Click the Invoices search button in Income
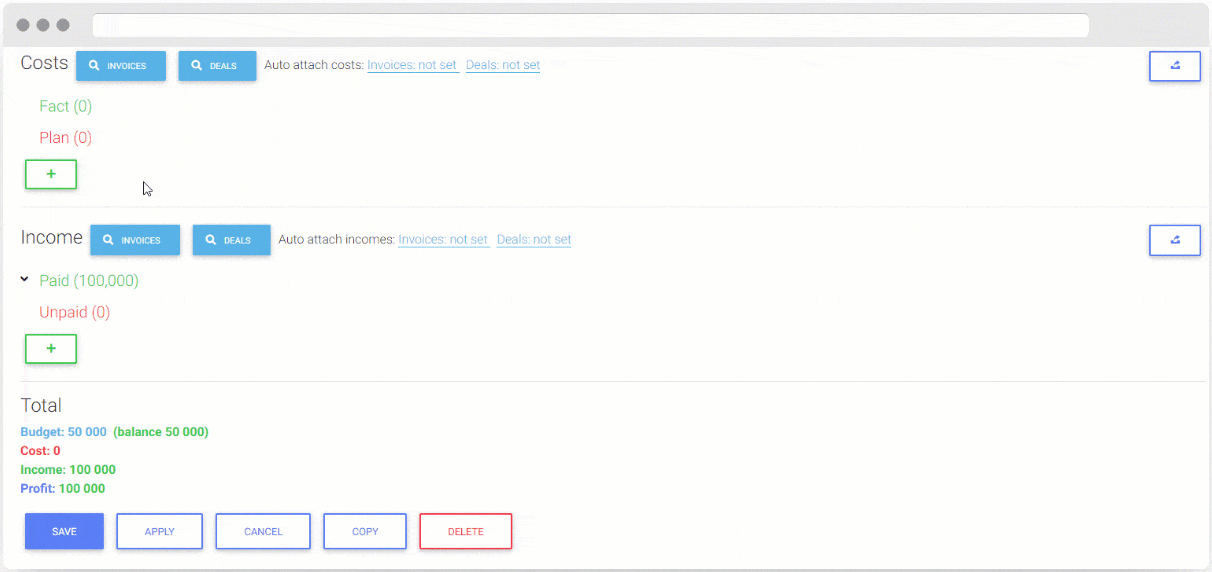The width and height of the screenshot is (1212, 572). pos(135,240)
